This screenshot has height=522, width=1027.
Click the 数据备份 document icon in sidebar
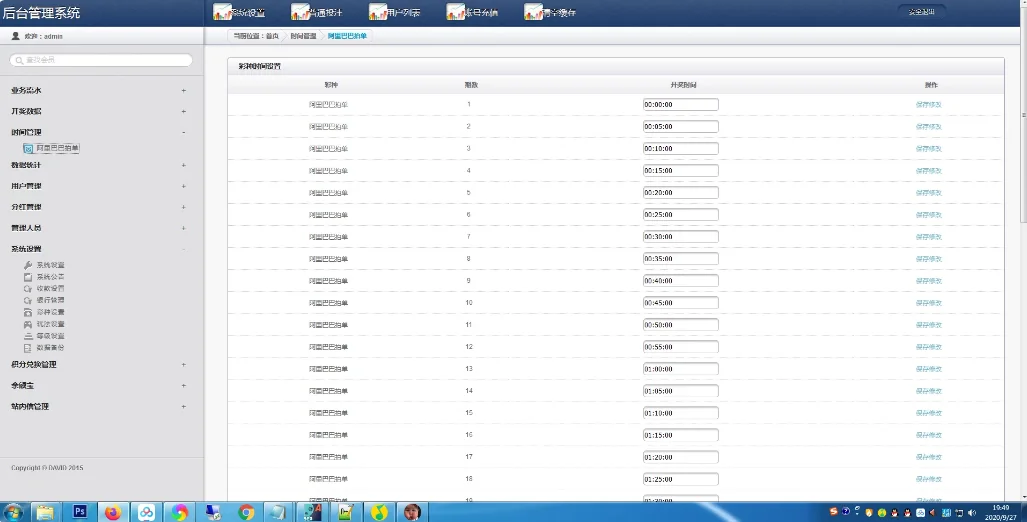coord(28,348)
